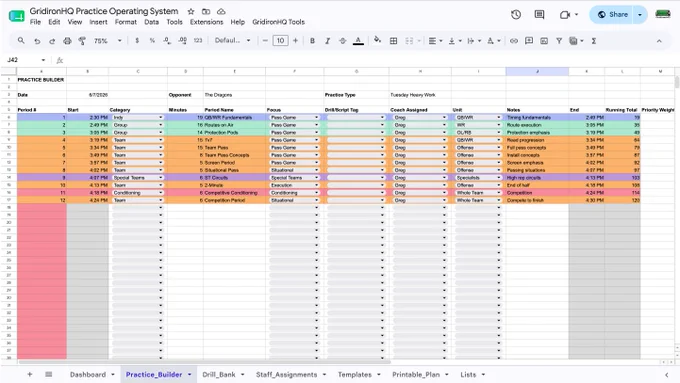The height and width of the screenshot is (383, 680).
Task: Add a new sheet
Action: [x=29, y=374]
